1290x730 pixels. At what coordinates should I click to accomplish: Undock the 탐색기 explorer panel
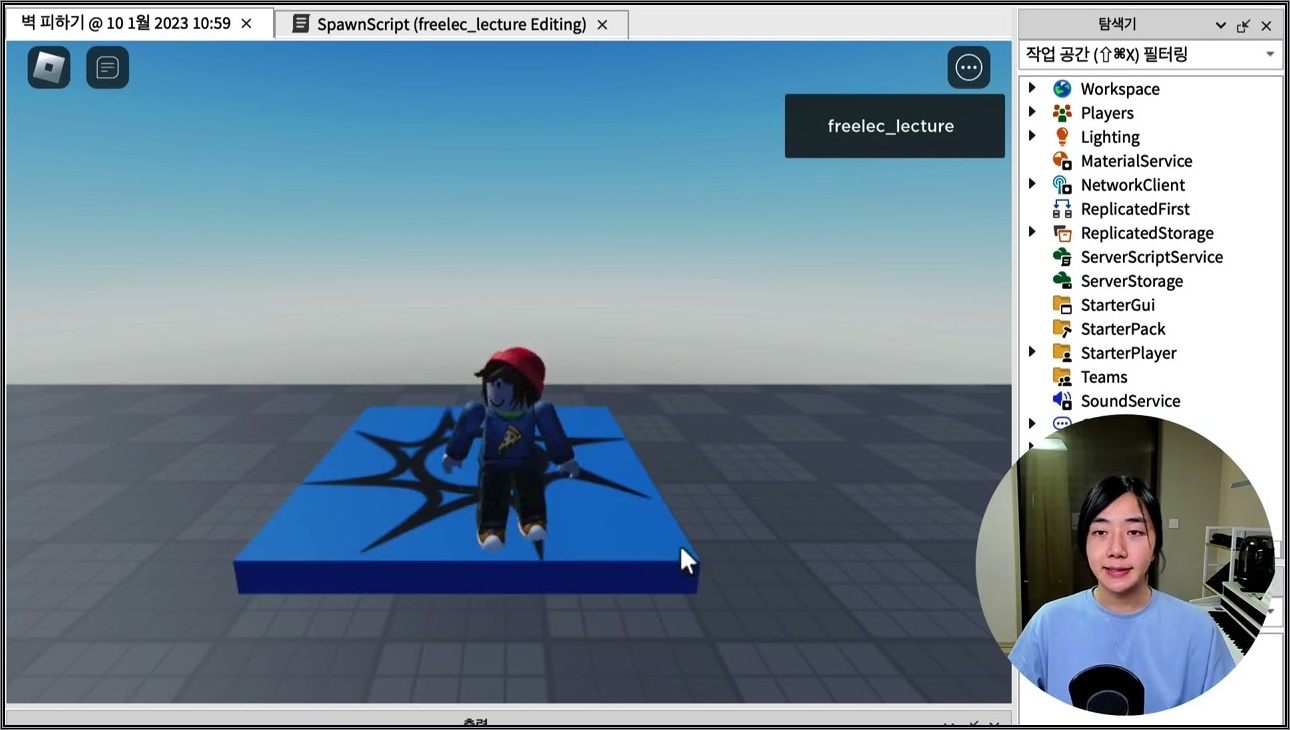(1244, 26)
